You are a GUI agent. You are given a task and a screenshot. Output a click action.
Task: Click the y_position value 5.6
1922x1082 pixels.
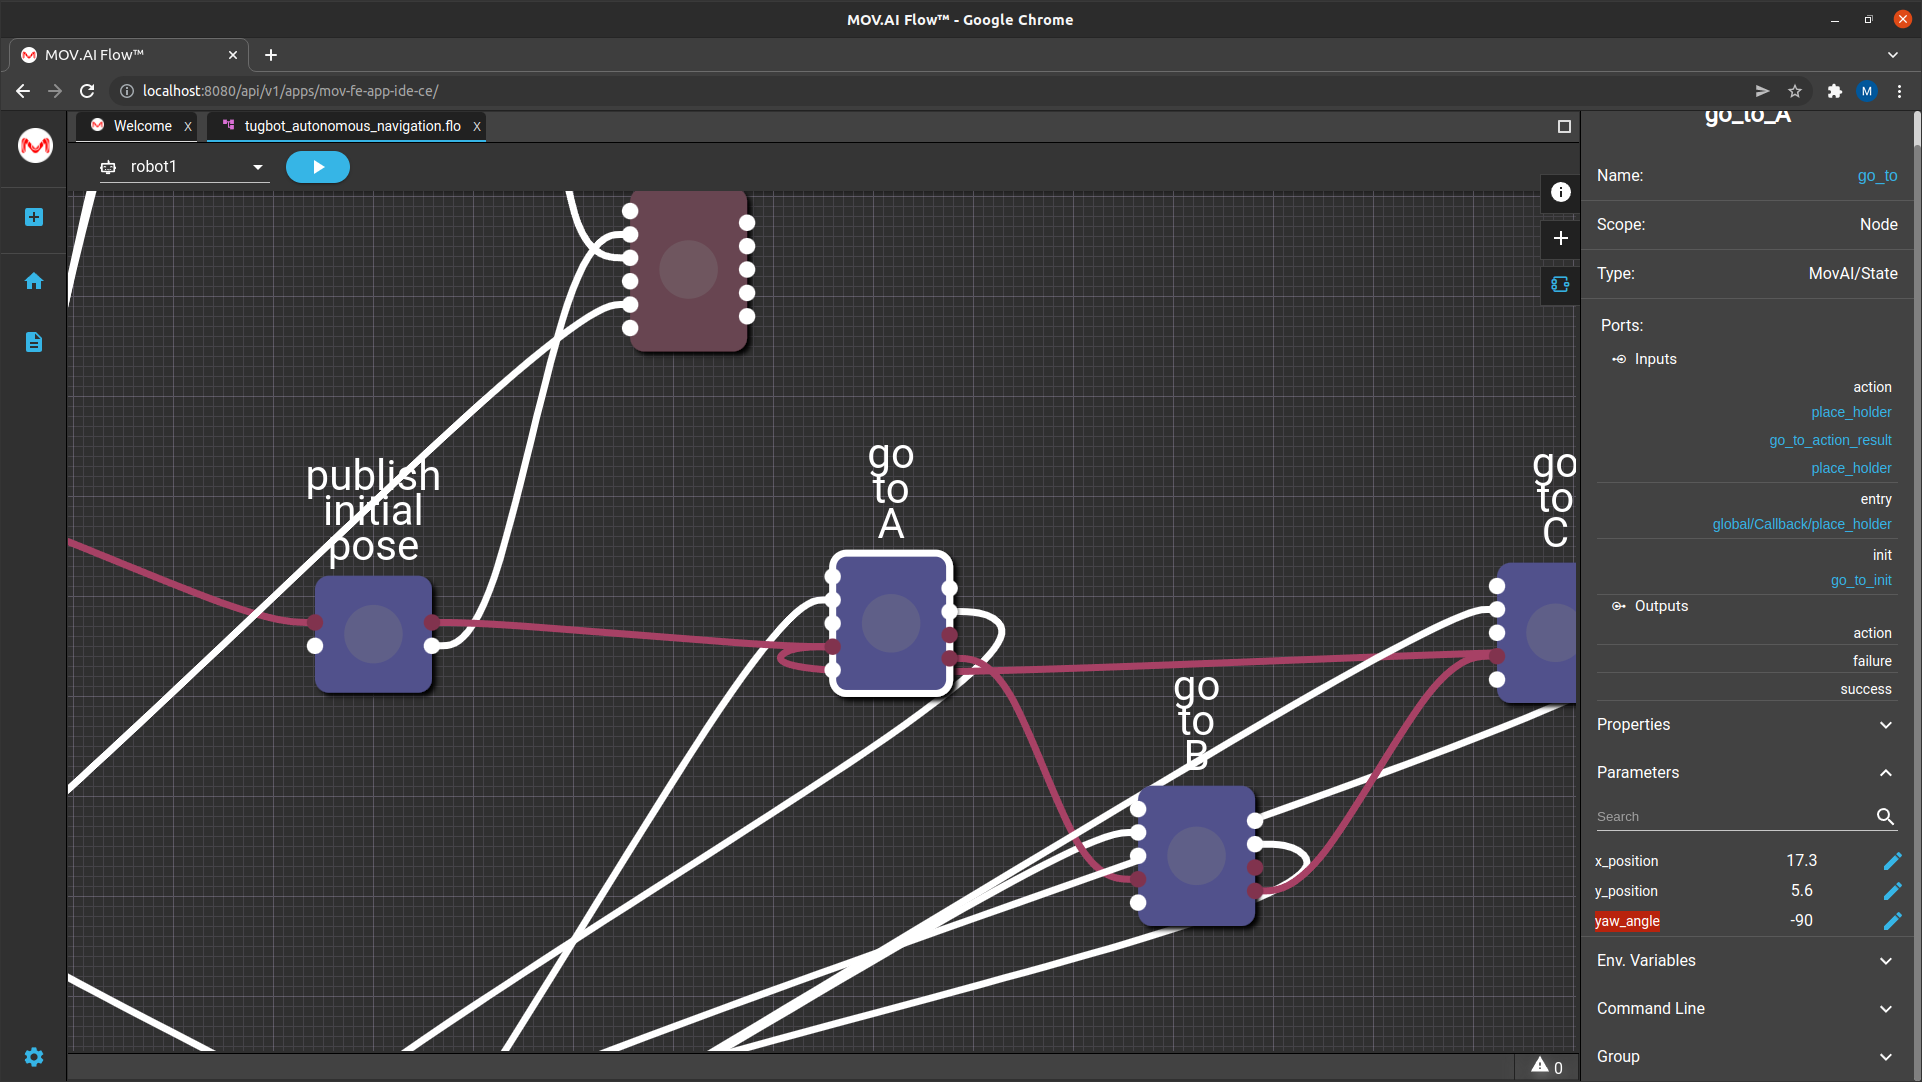tap(1801, 891)
